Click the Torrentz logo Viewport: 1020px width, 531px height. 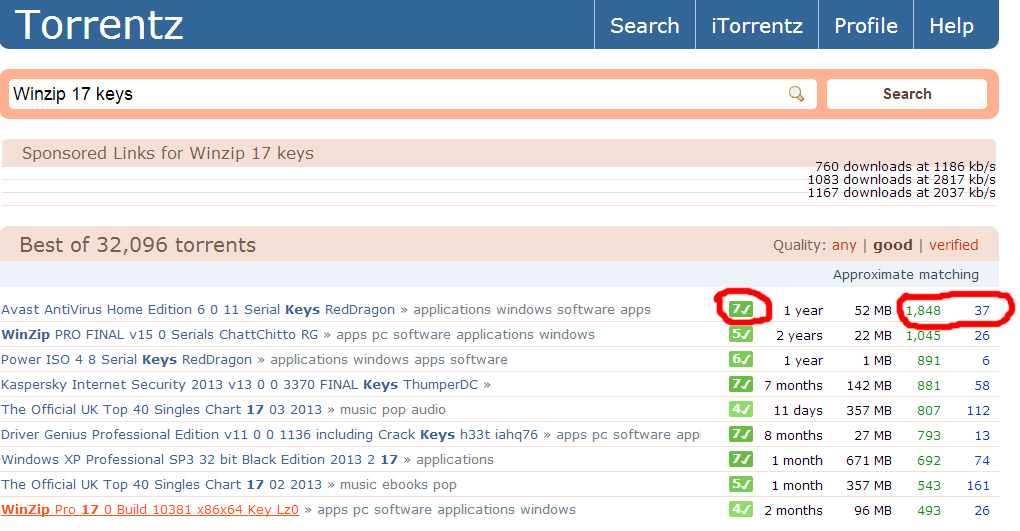coord(99,25)
